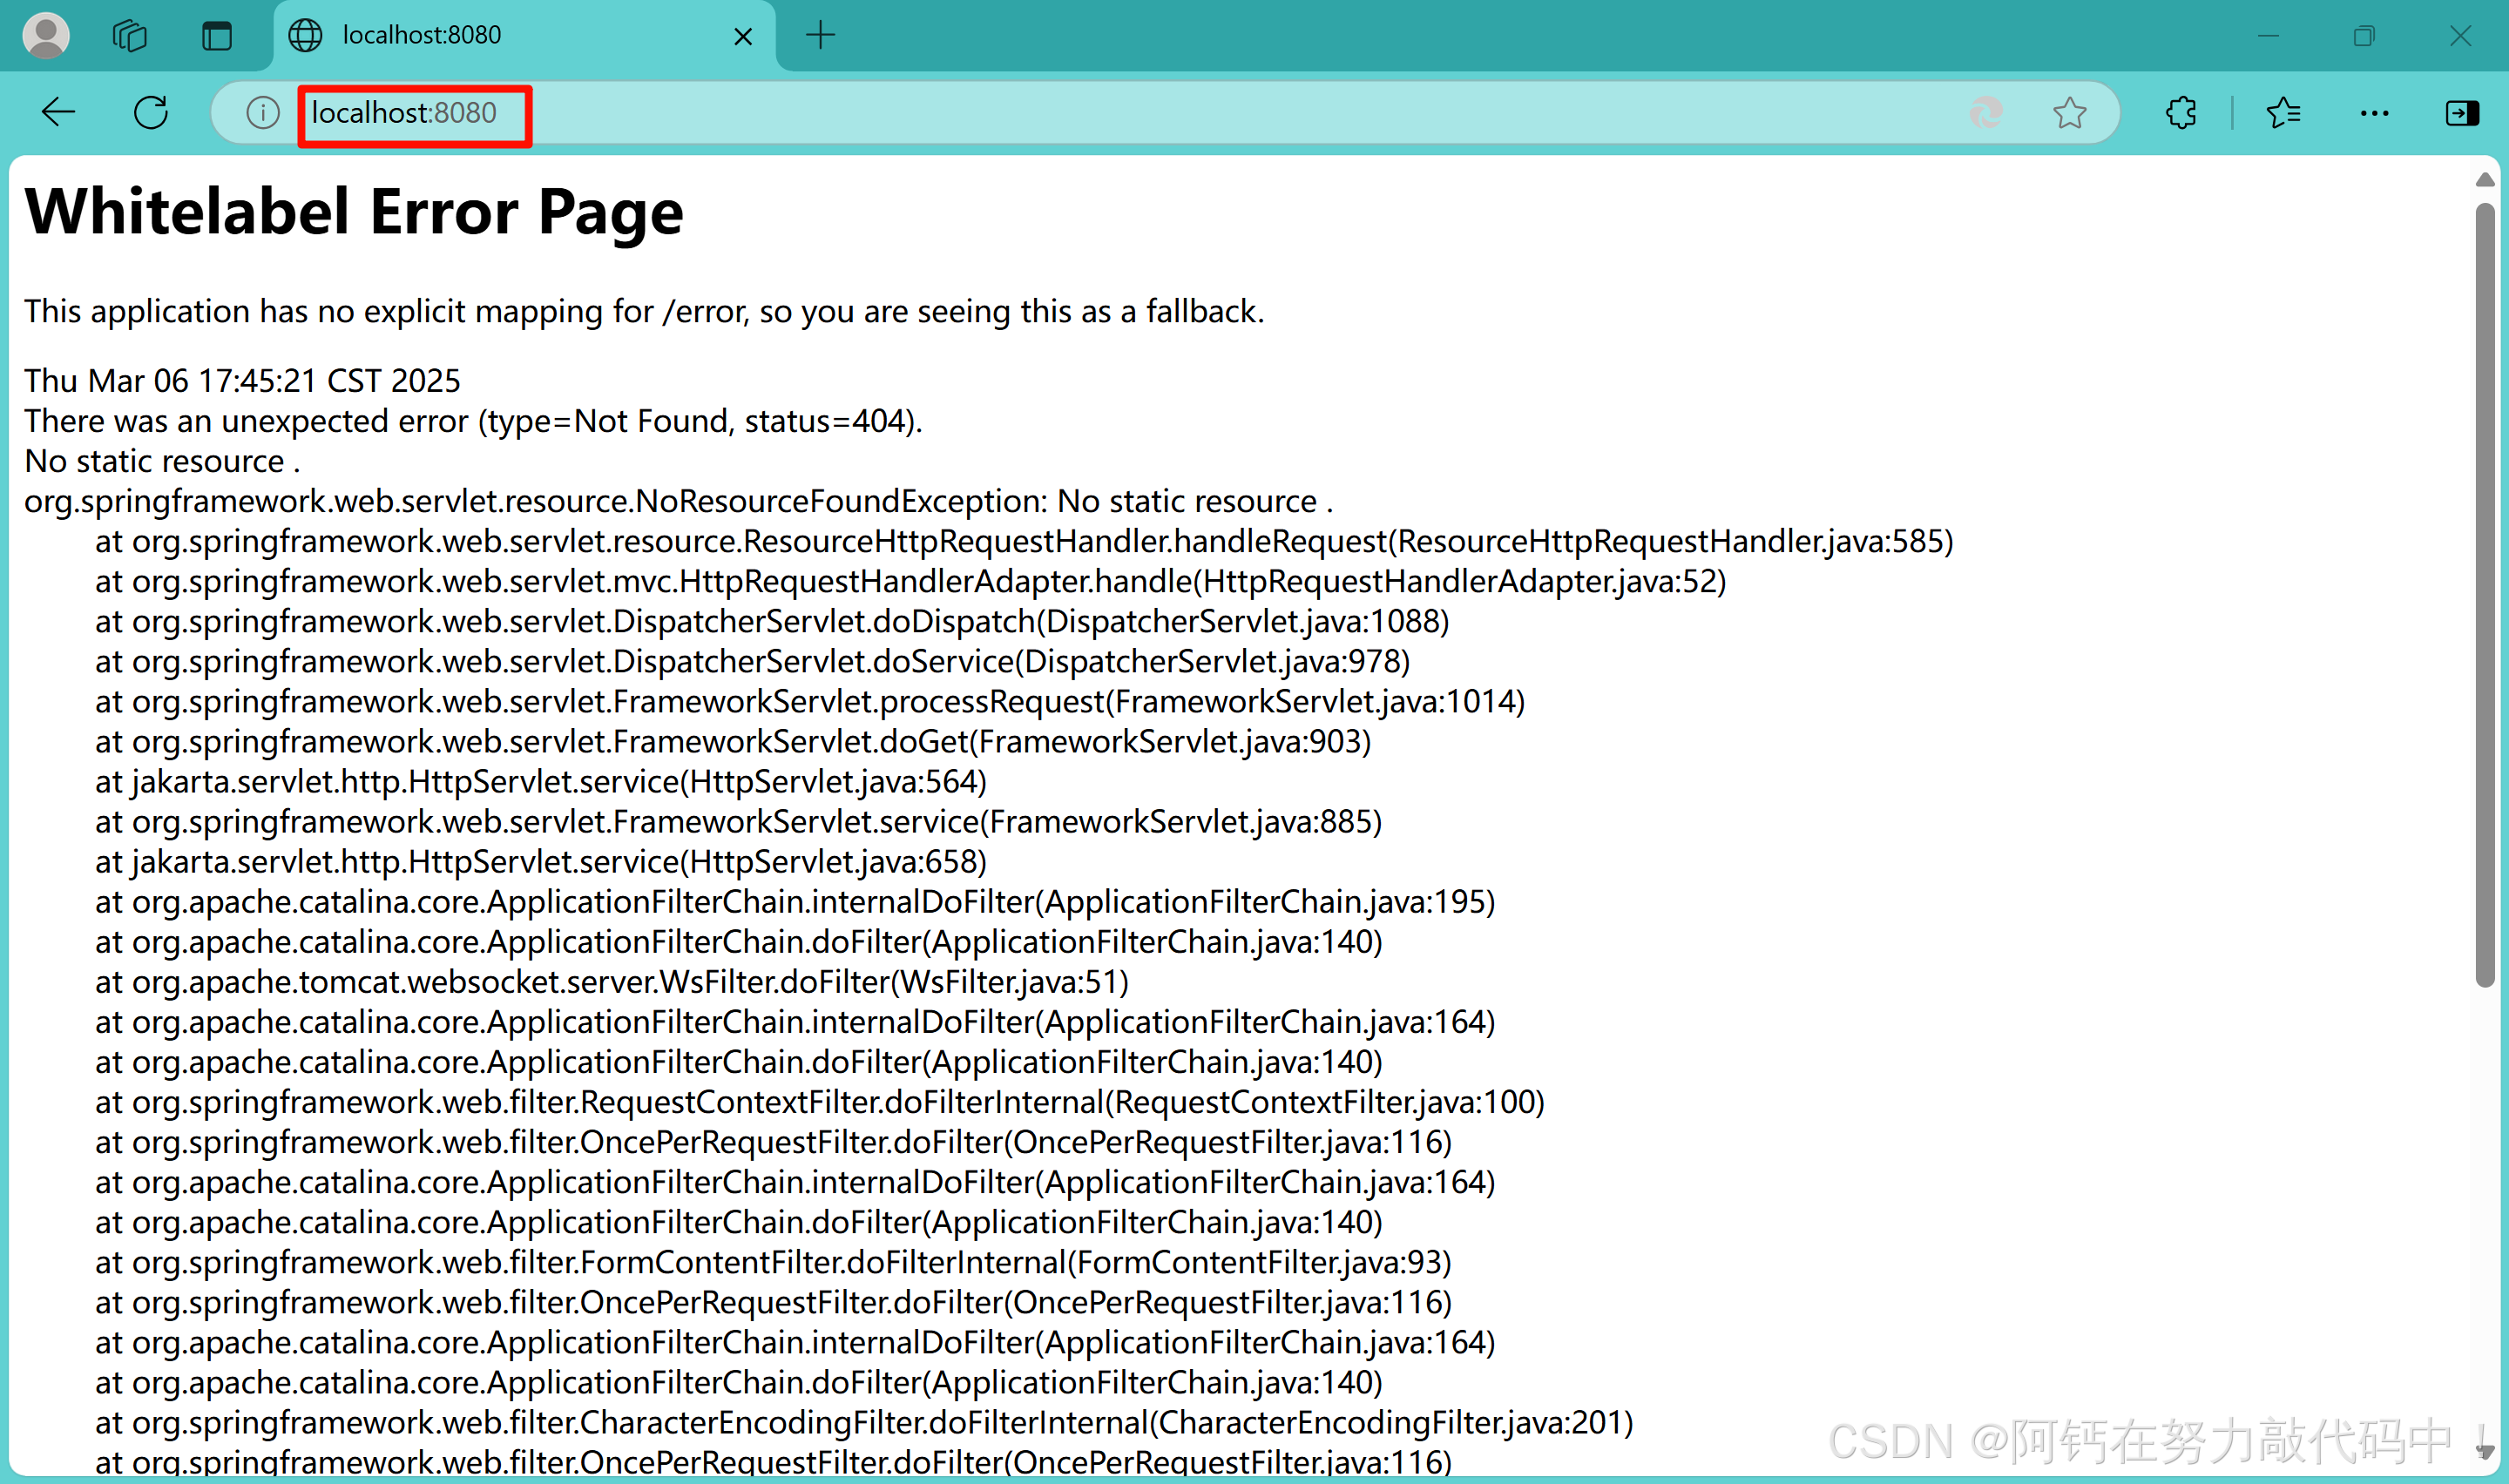Open the Favorites list menu
The width and height of the screenshot is (2509, 1484).
click(x=2283, y=112)
